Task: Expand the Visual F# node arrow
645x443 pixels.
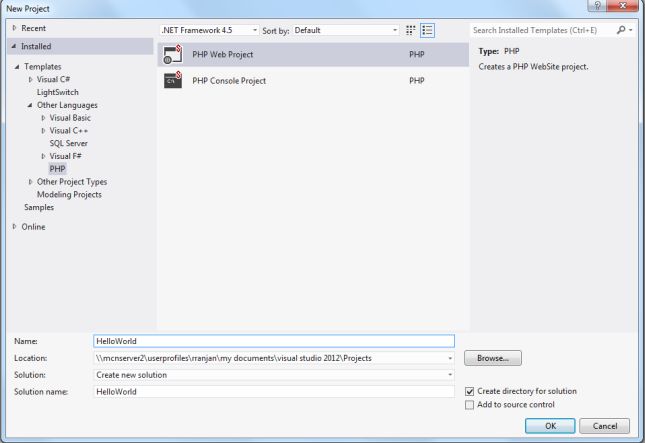Action: click(x=43, y=156)
